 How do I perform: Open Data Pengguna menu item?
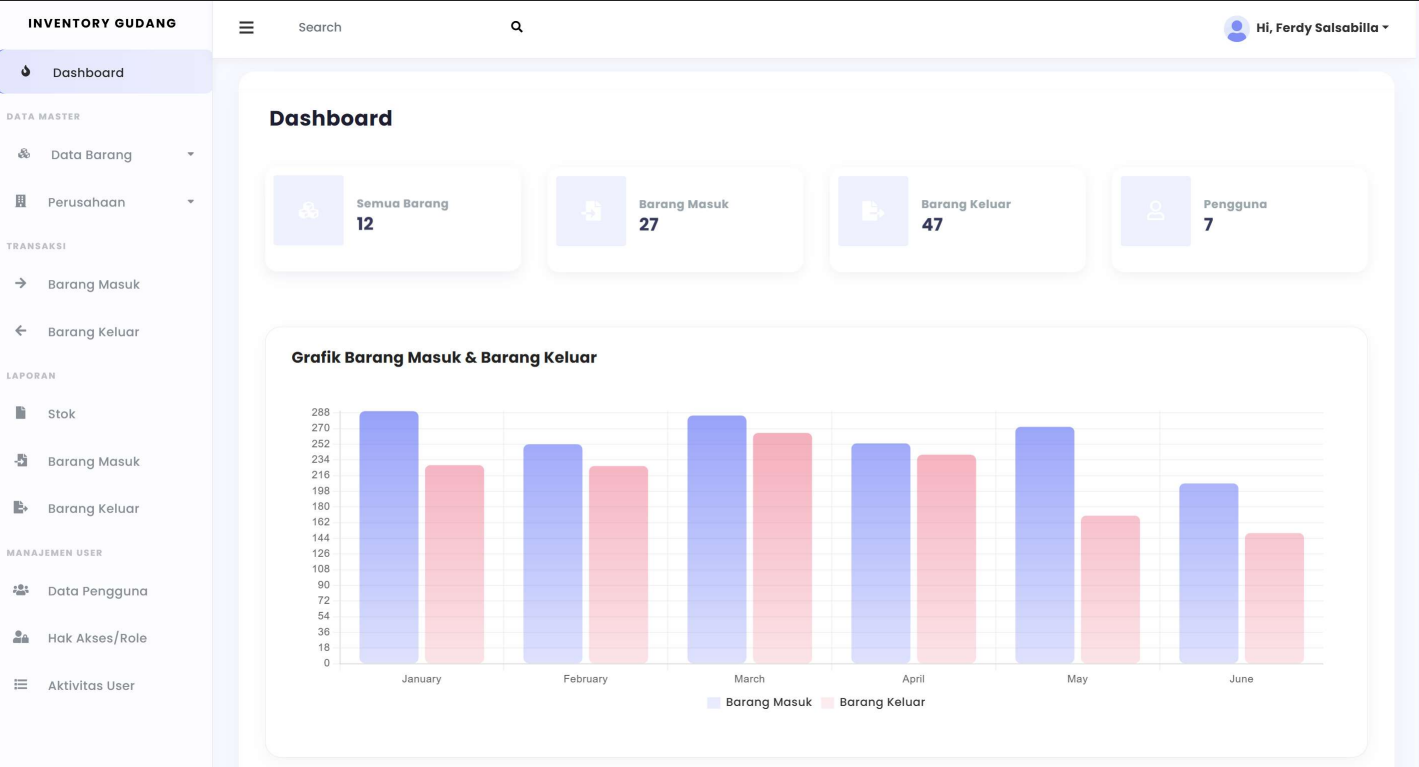tap(97, 591)
